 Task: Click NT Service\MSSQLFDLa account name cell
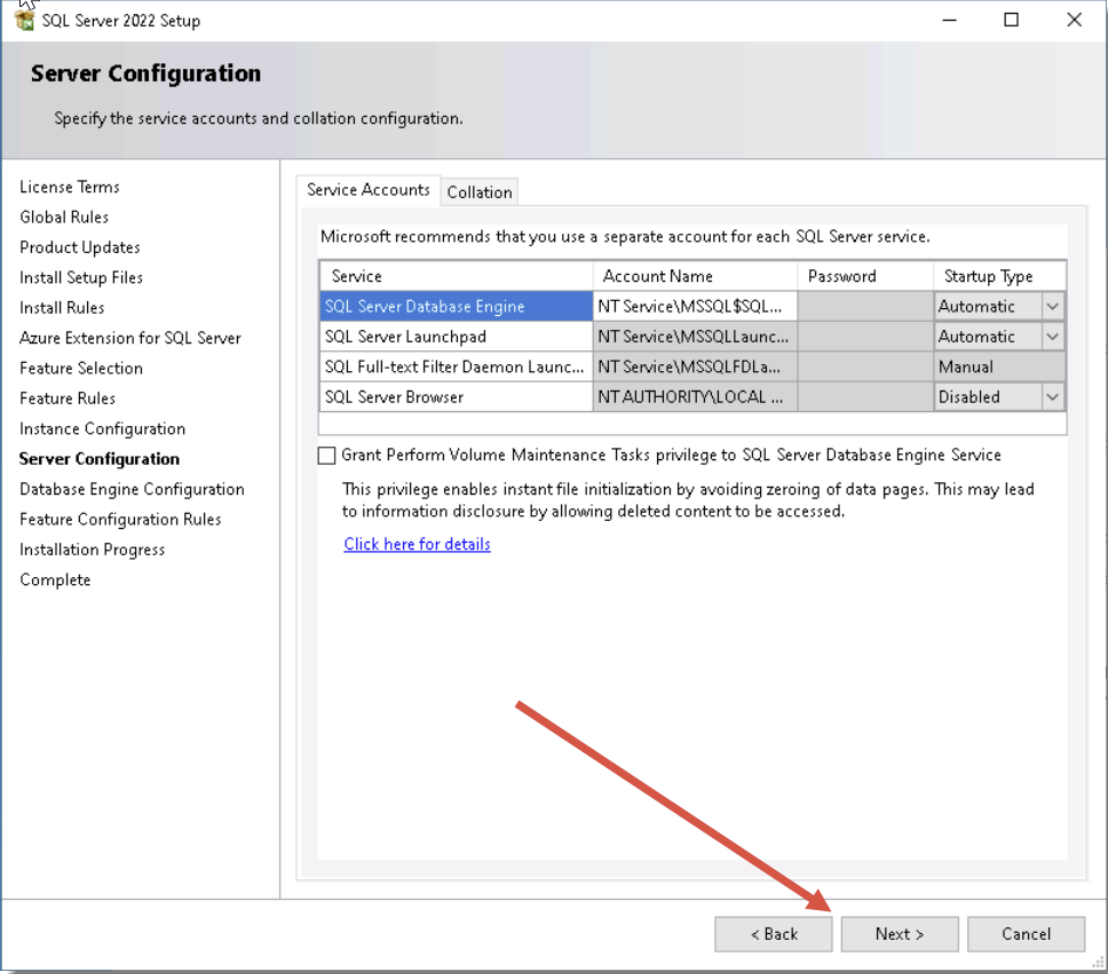pos(695,367)
